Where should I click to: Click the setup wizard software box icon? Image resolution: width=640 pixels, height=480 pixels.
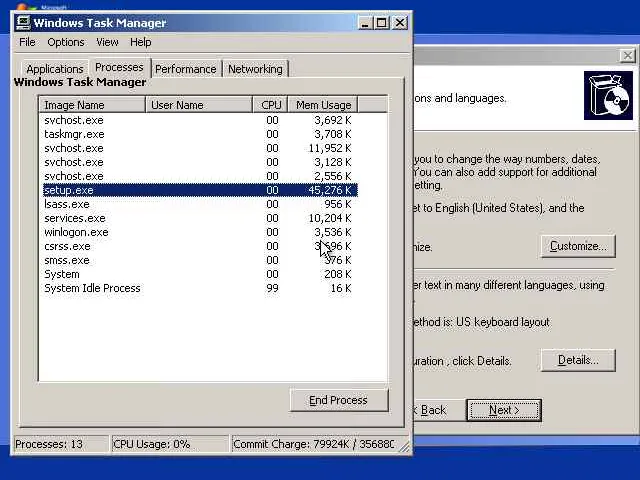(608, 96)
